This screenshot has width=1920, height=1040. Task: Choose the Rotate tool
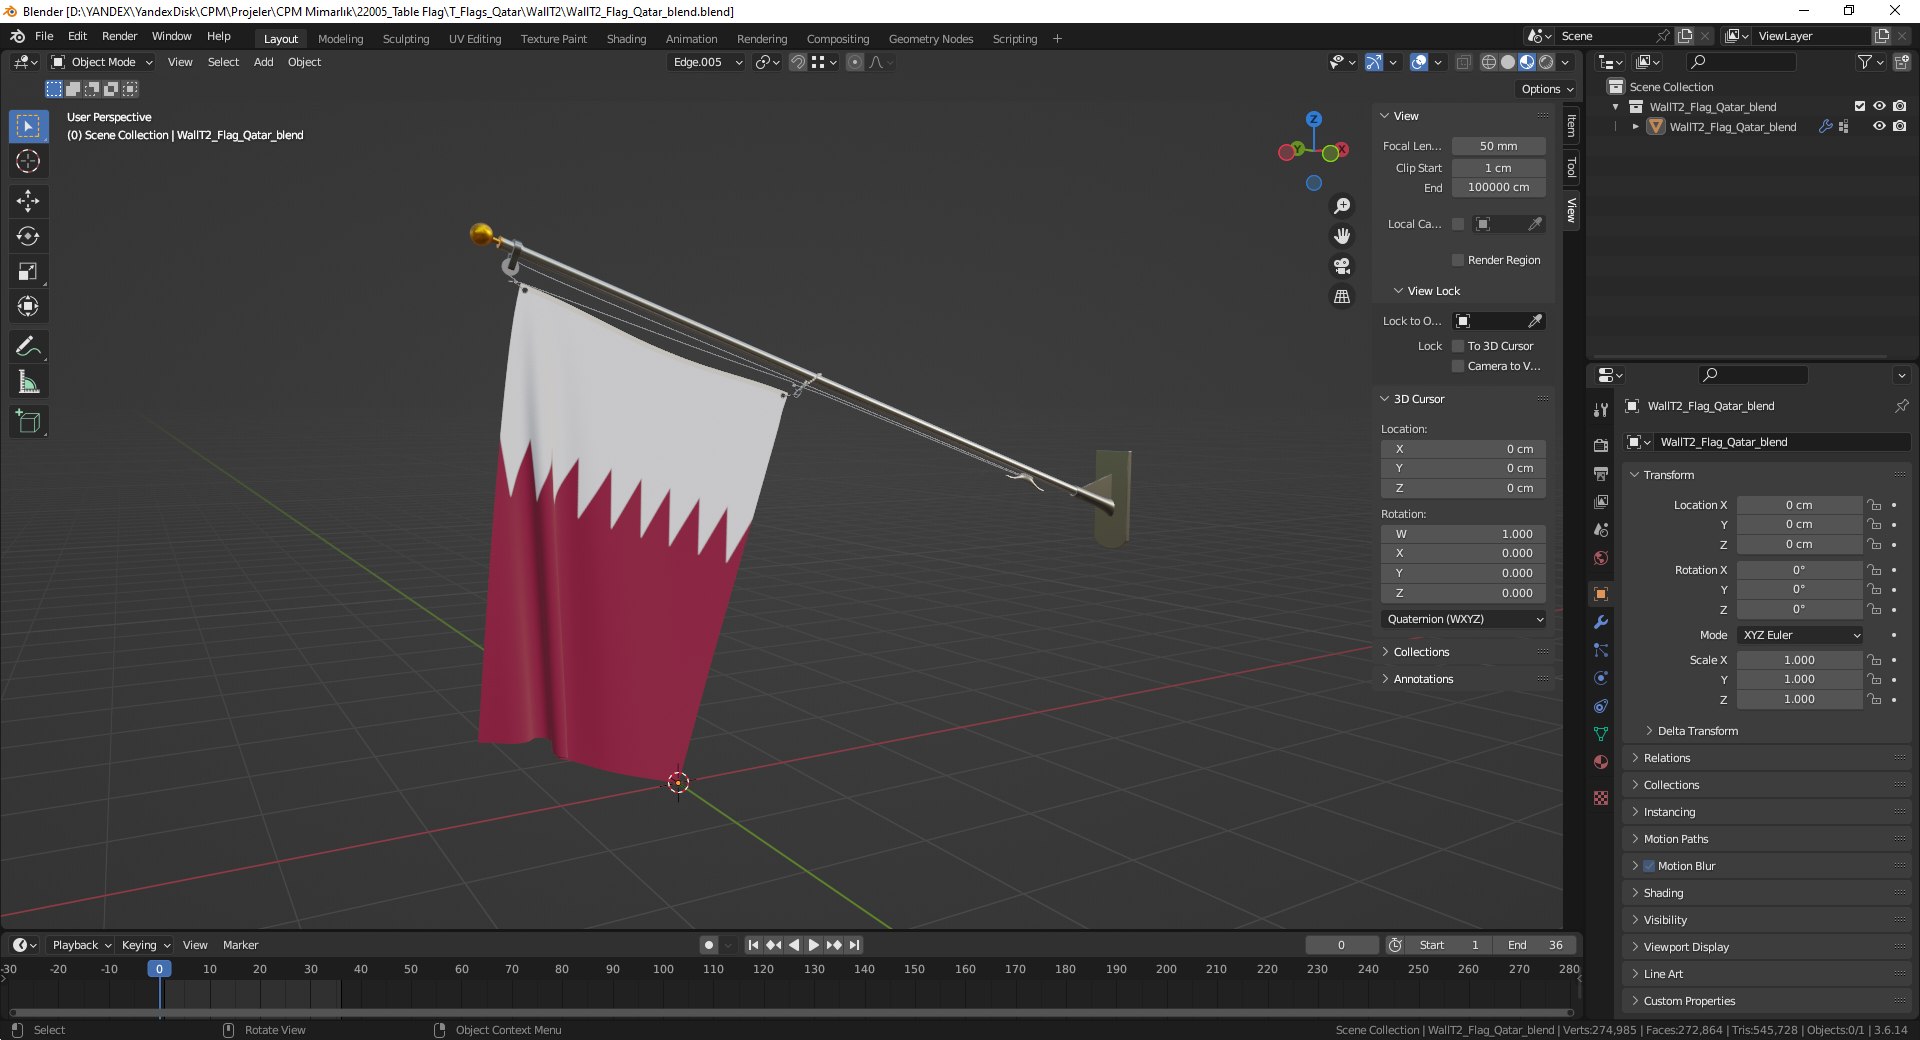click(28, 236)
